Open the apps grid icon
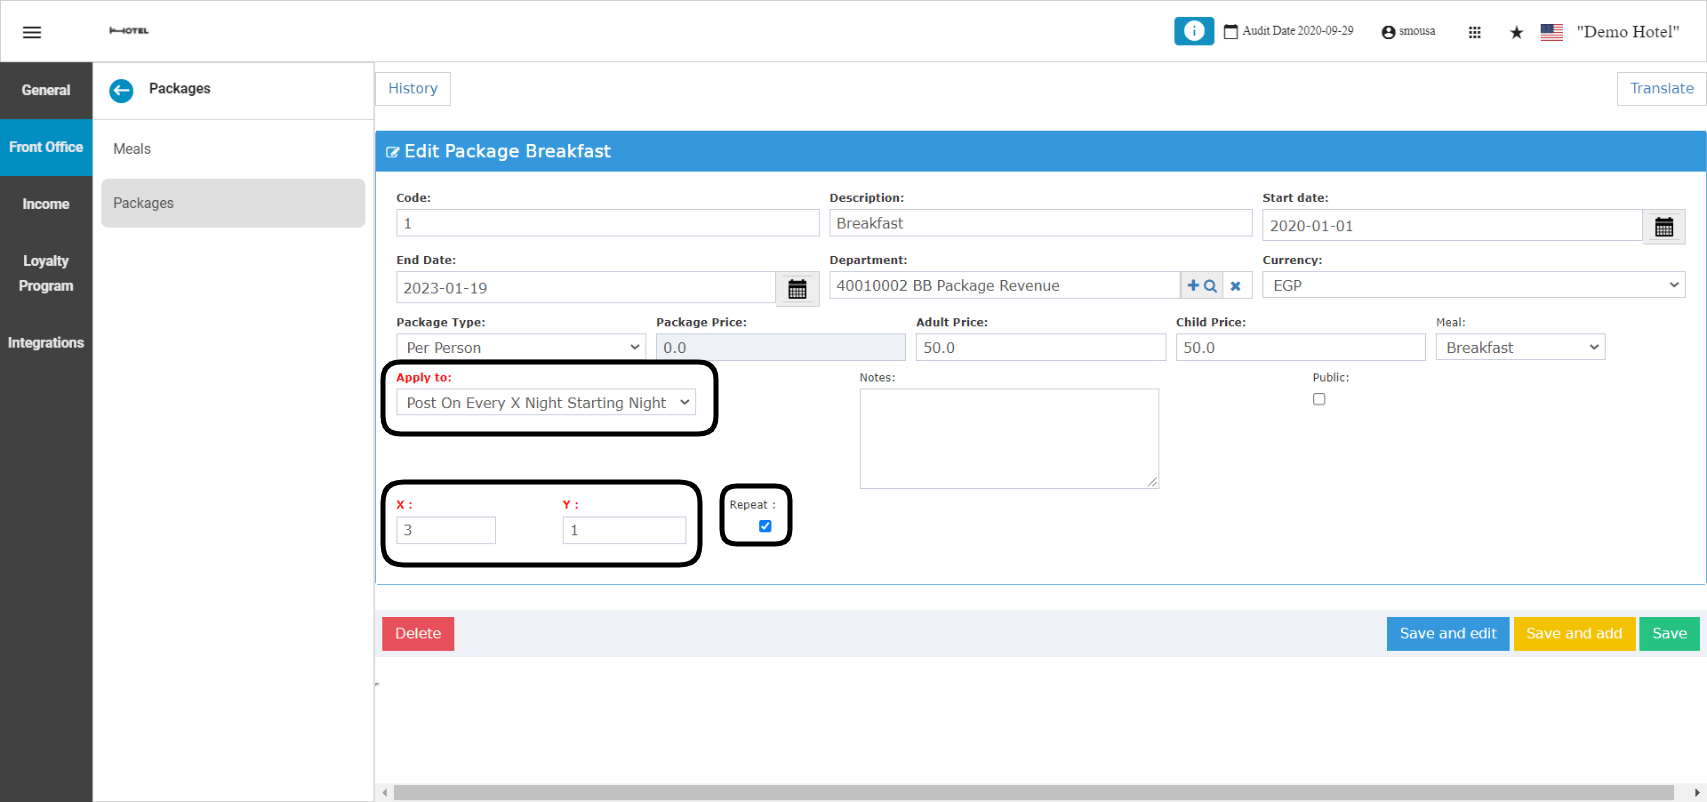The image size is (1707, 802). pyautogui.click(x=1474, y=32)
